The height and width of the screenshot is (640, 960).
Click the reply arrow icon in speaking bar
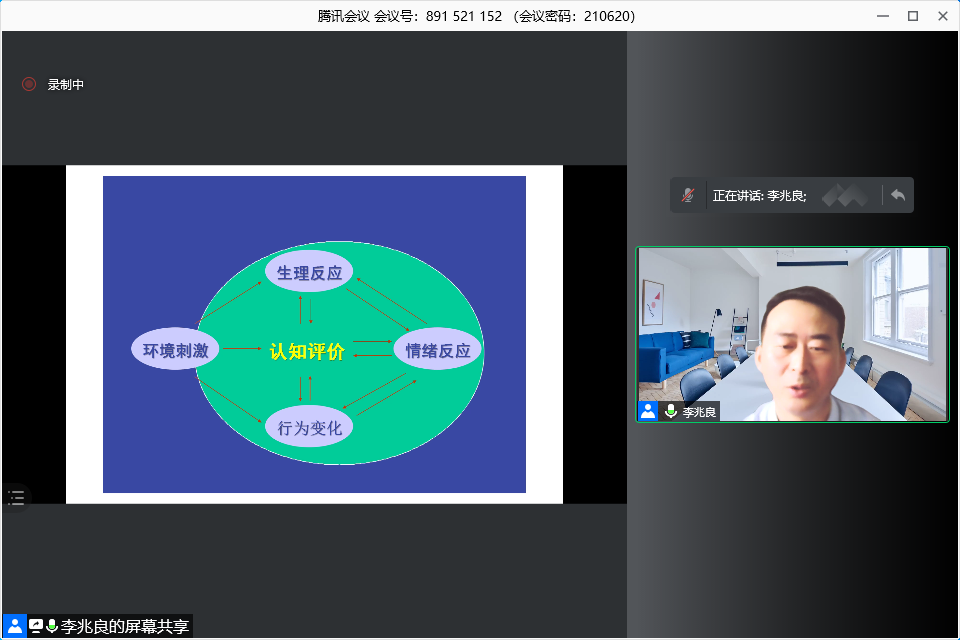pos(898,195)
